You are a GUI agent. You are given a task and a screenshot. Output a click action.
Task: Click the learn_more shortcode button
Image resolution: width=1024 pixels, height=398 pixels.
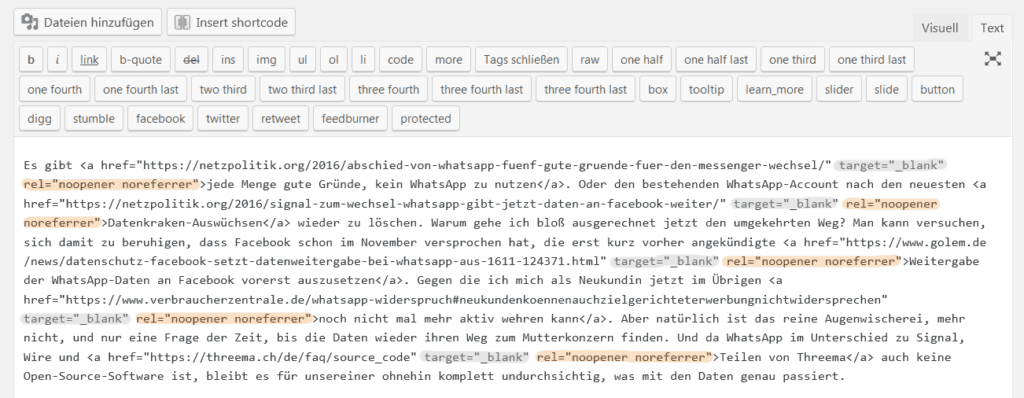[775, 90]
